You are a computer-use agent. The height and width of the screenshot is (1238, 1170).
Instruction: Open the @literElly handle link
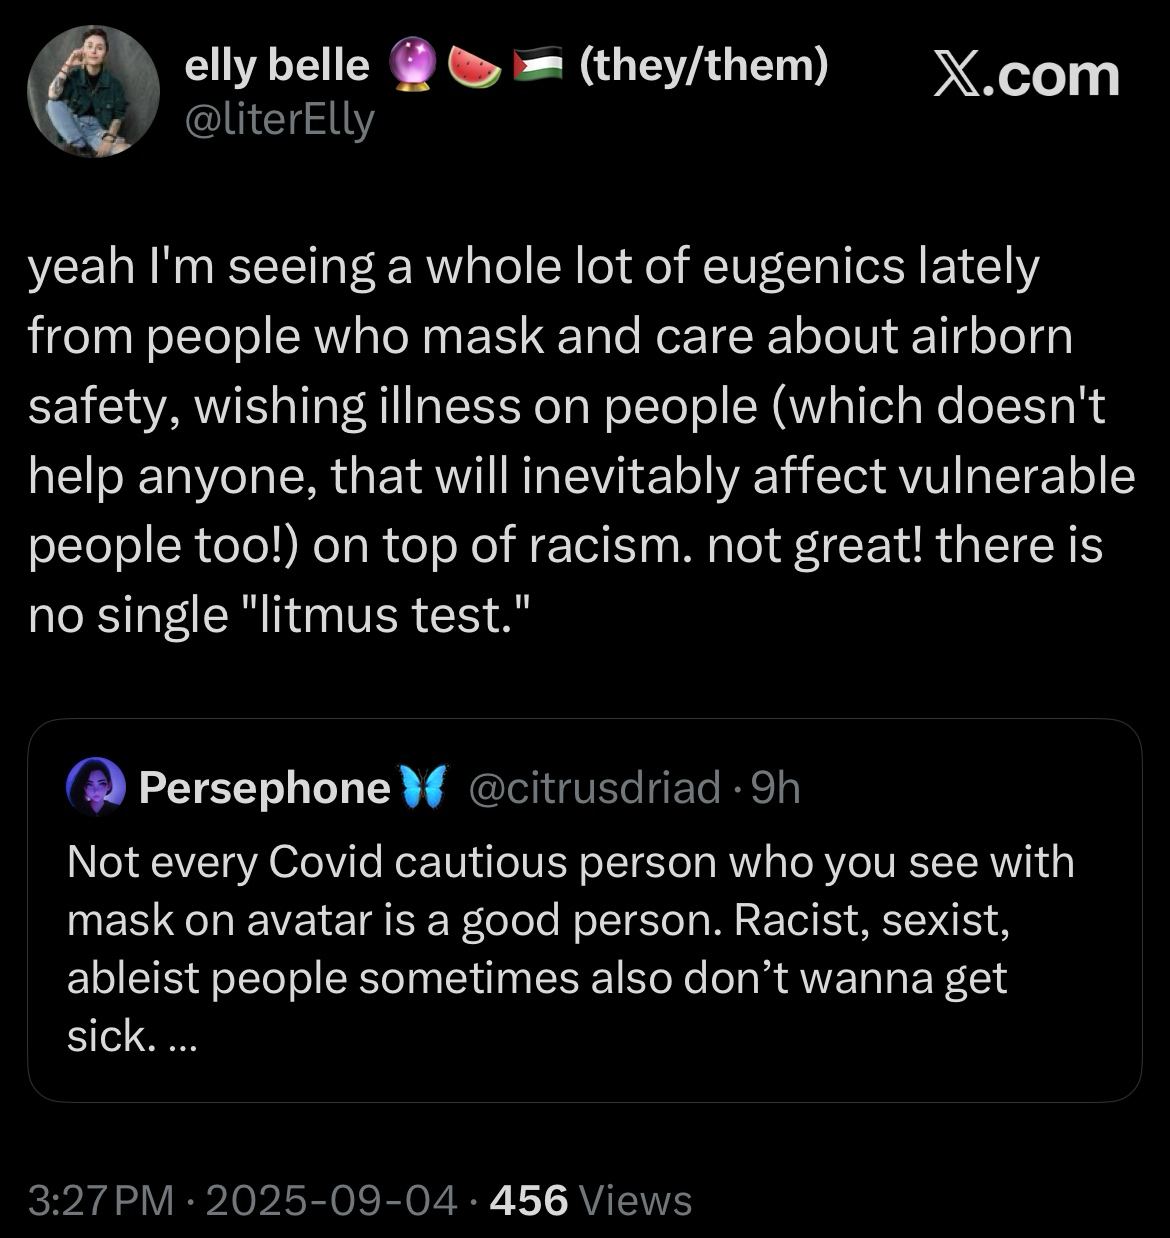279,120
